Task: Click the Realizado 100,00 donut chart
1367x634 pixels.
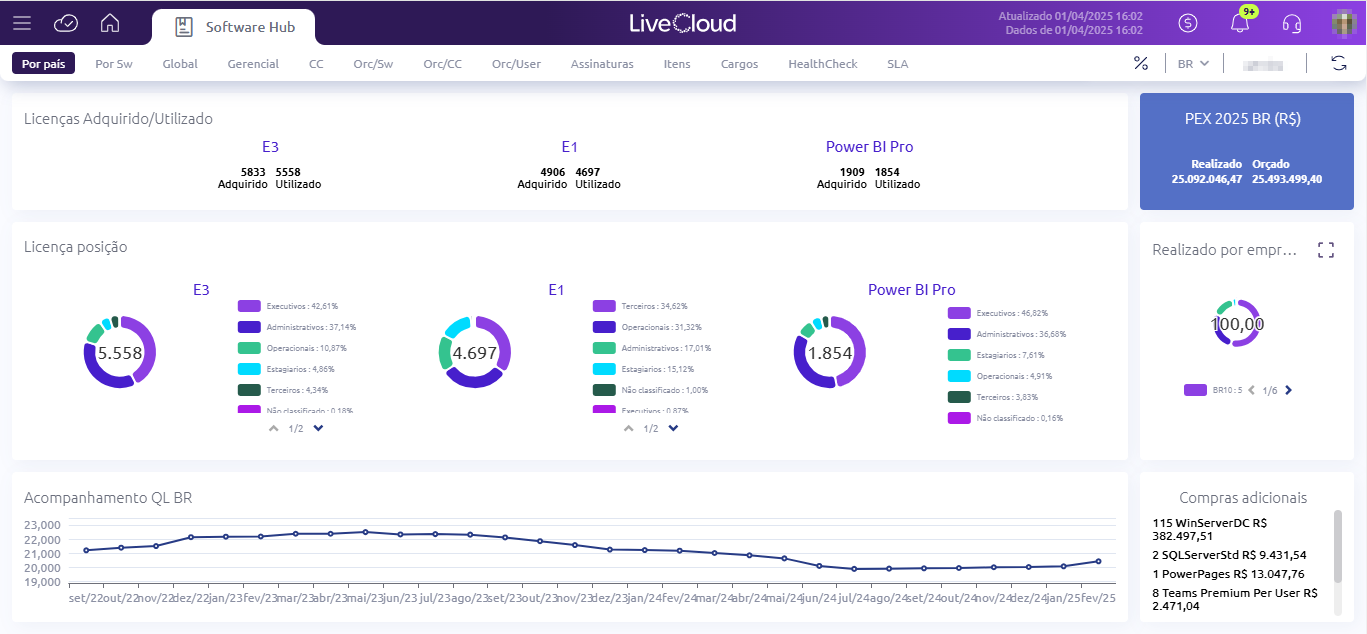Action: [1238, 323]
